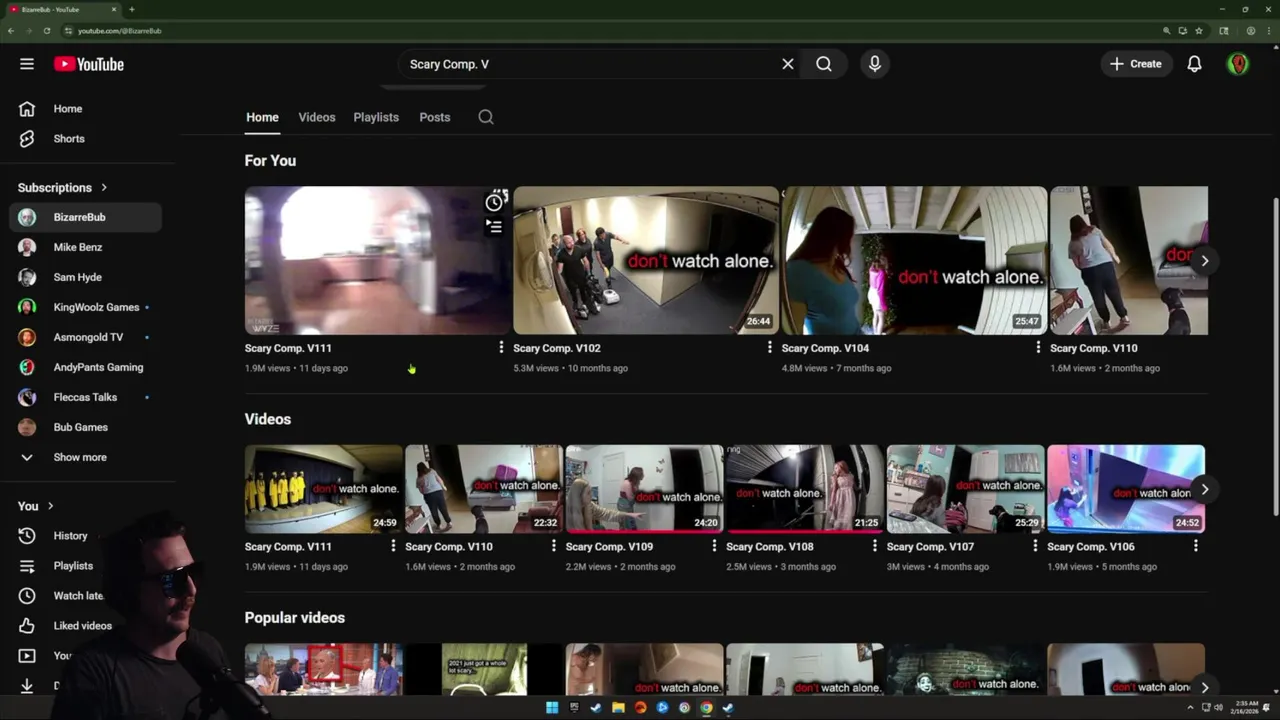1280x720 pixels.
Task: Play Videos row V111 thumbnail 24:59
Action: point(324,489)
